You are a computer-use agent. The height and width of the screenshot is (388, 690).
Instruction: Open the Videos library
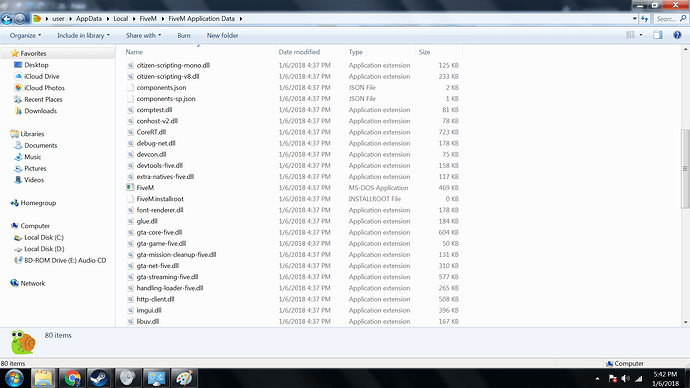[34, 179]
